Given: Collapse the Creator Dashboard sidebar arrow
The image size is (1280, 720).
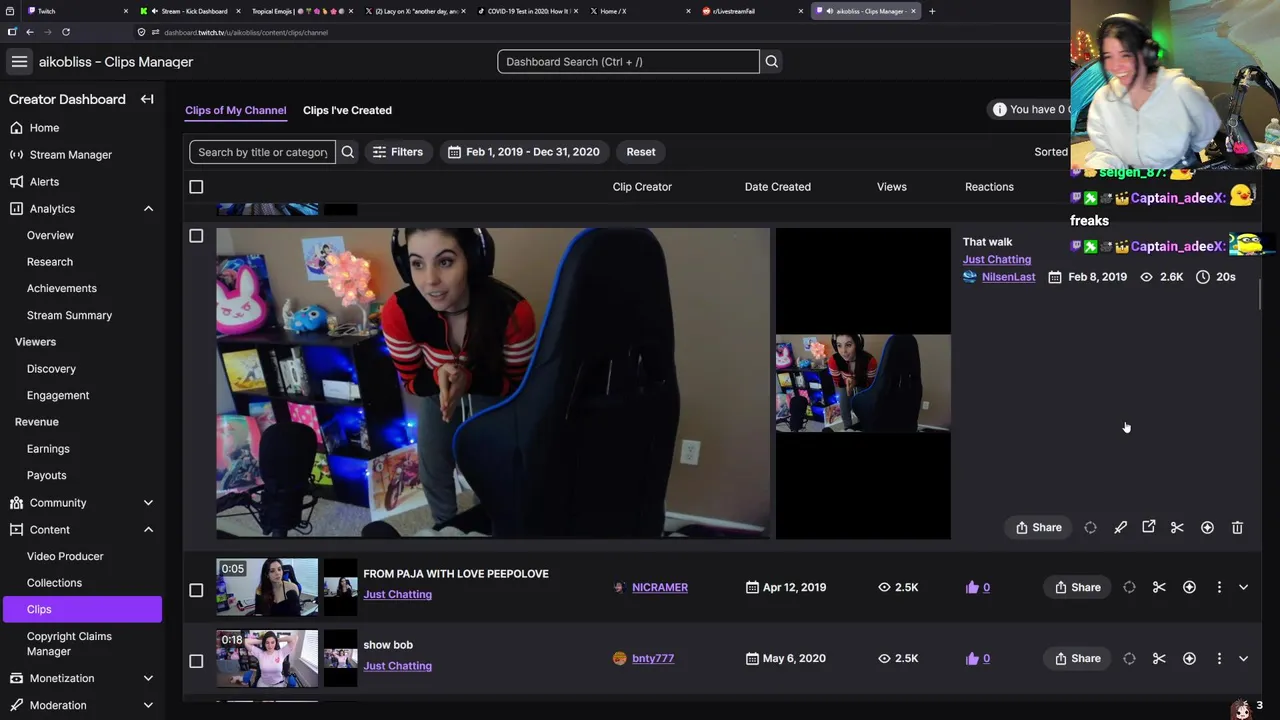Looking at the screenshot, I should point(147,99).
